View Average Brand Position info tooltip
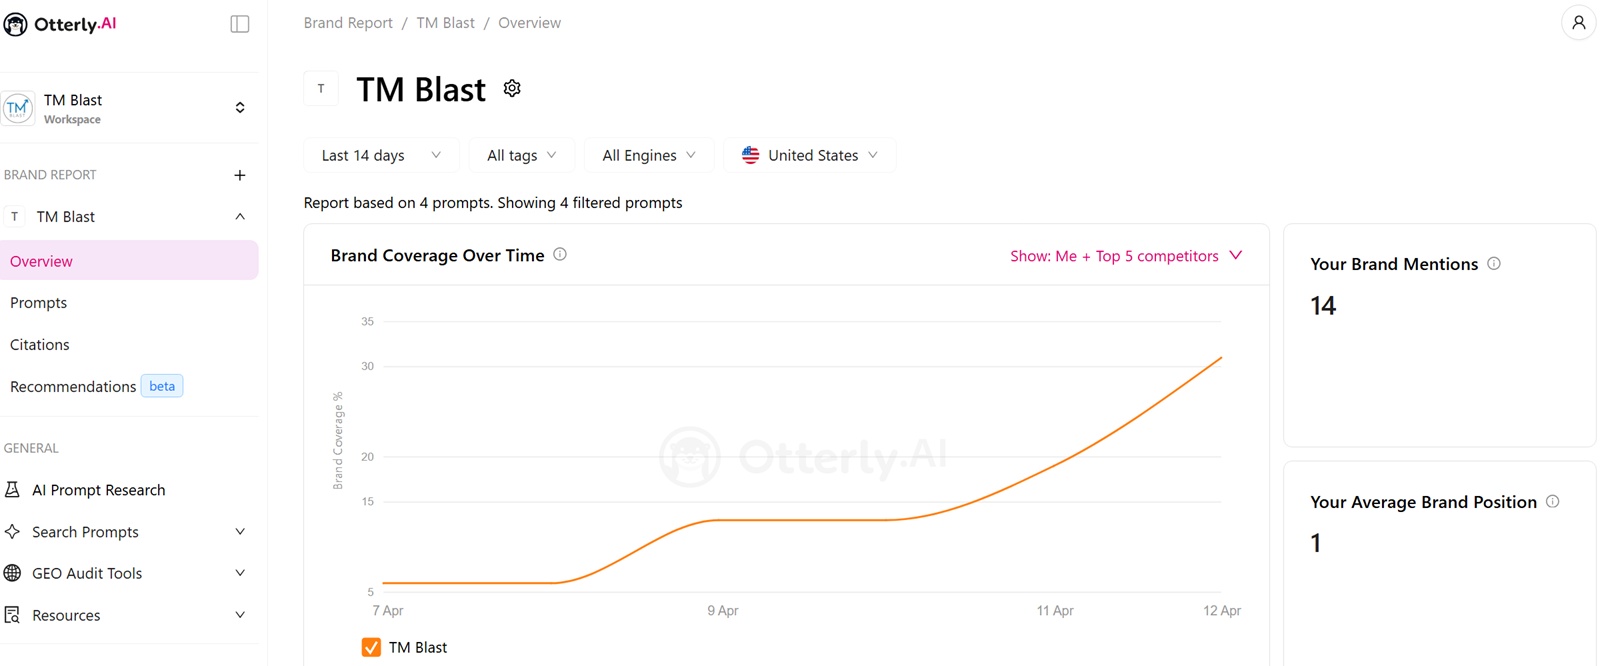This screenshot has width=1612, height=666. coord(1553,502)
